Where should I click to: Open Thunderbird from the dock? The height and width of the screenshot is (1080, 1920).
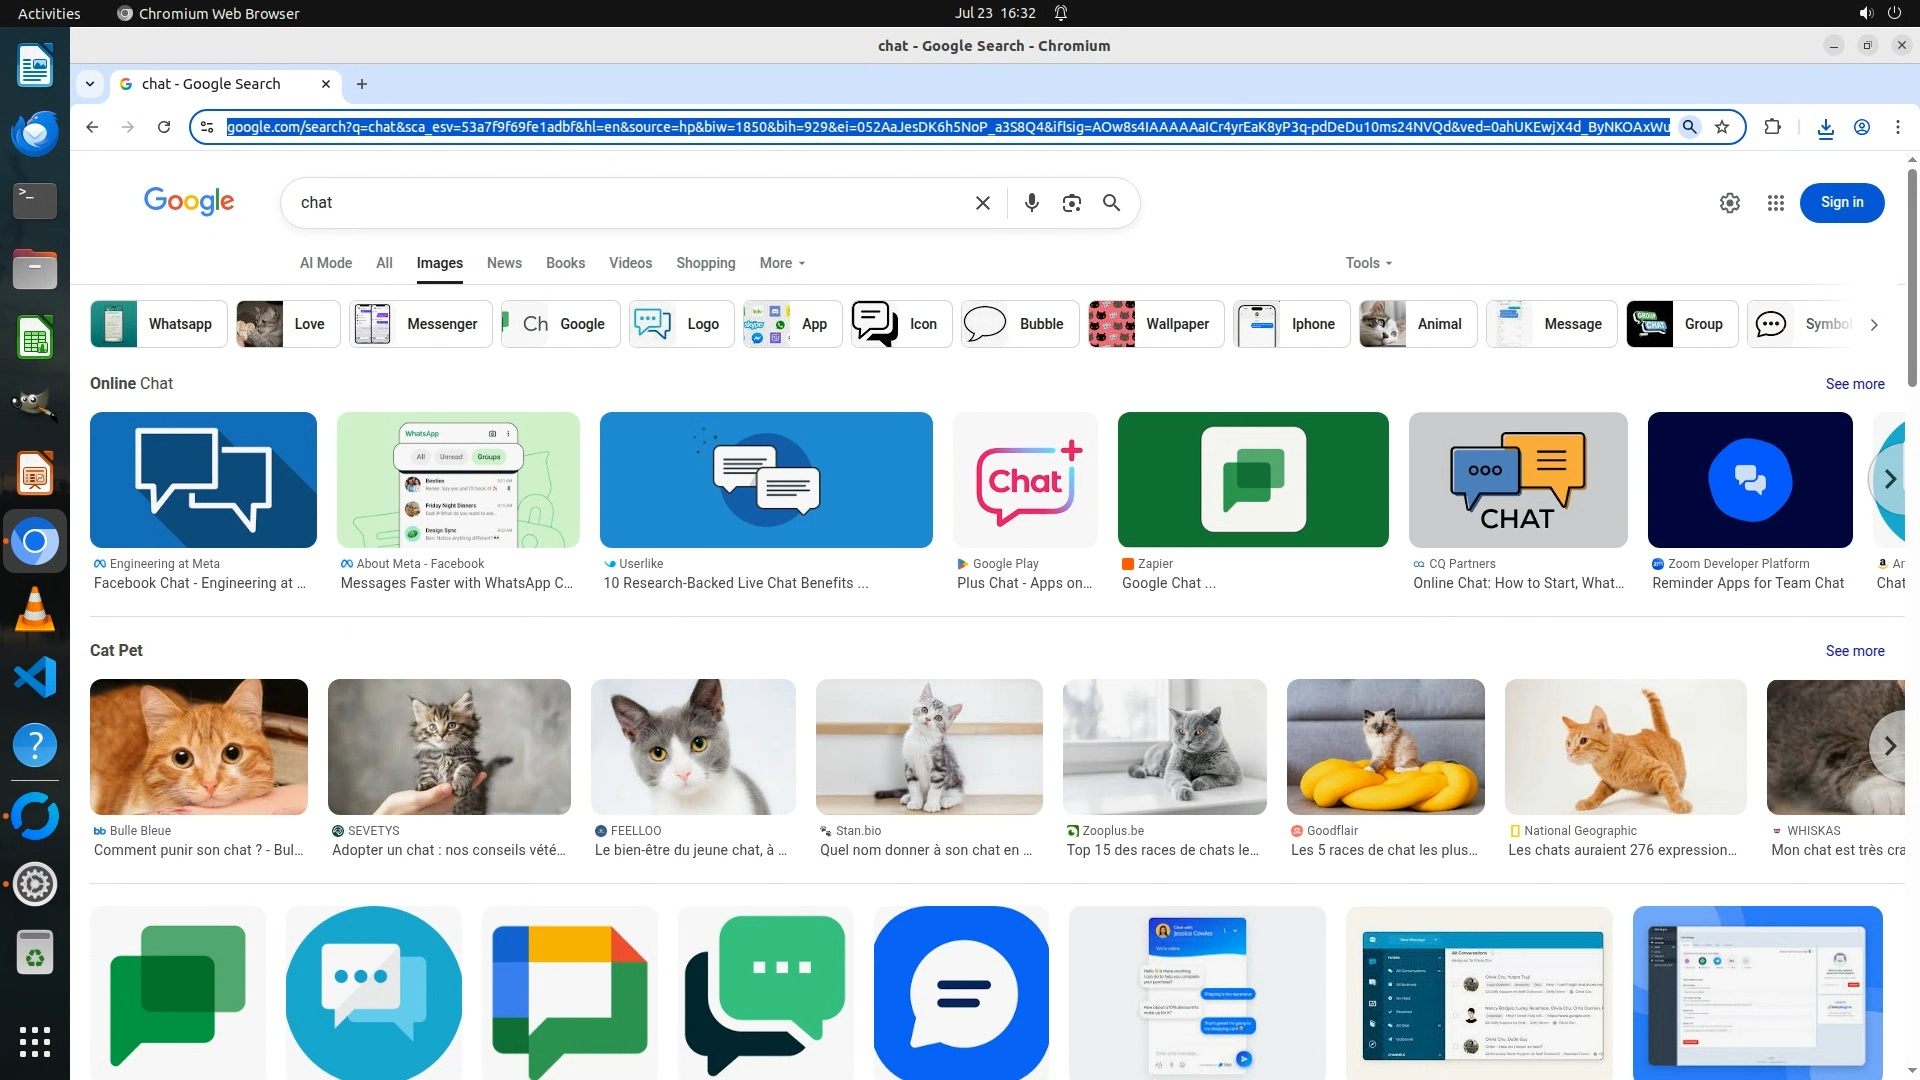click(35, 133)
